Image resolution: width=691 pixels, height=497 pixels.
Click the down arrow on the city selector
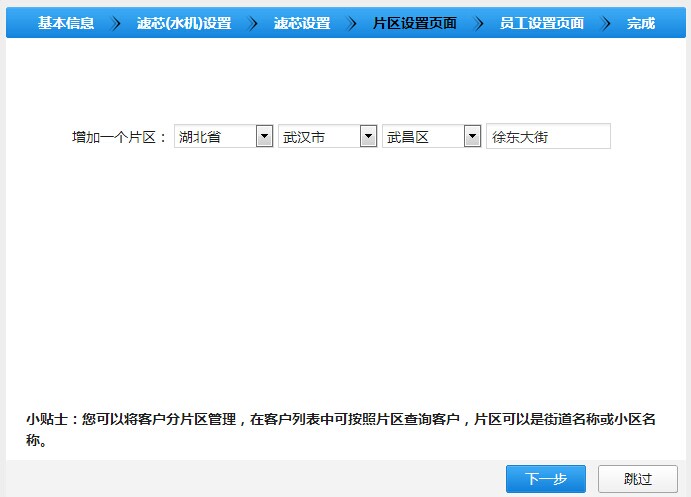coord(368,137)
